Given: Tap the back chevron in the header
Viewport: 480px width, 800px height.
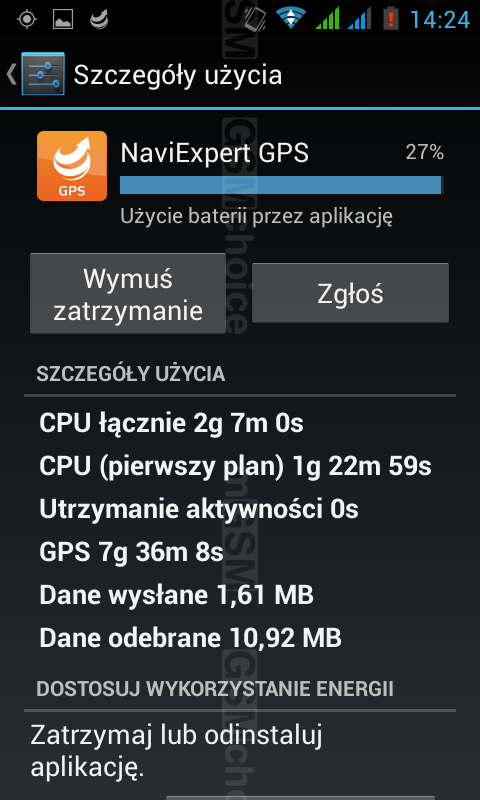Looking at the screenshot, I should coord(11,74).
